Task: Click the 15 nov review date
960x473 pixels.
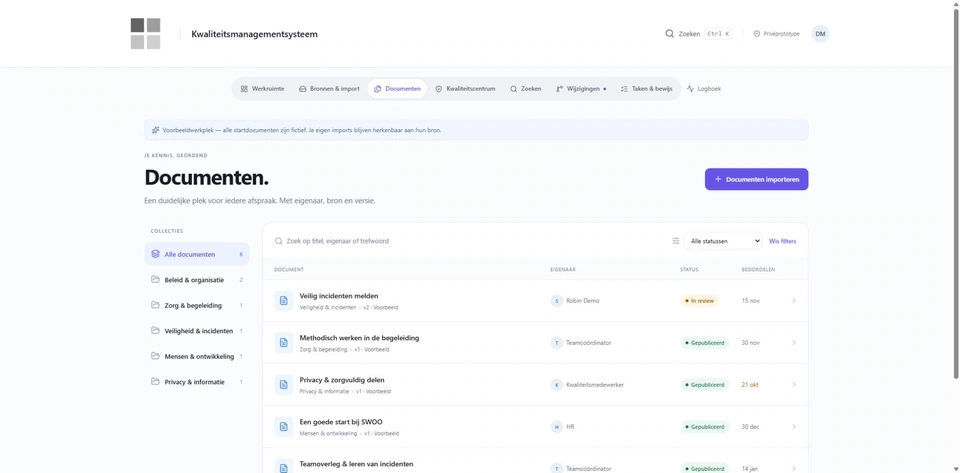Action: [x=750, y=301]
